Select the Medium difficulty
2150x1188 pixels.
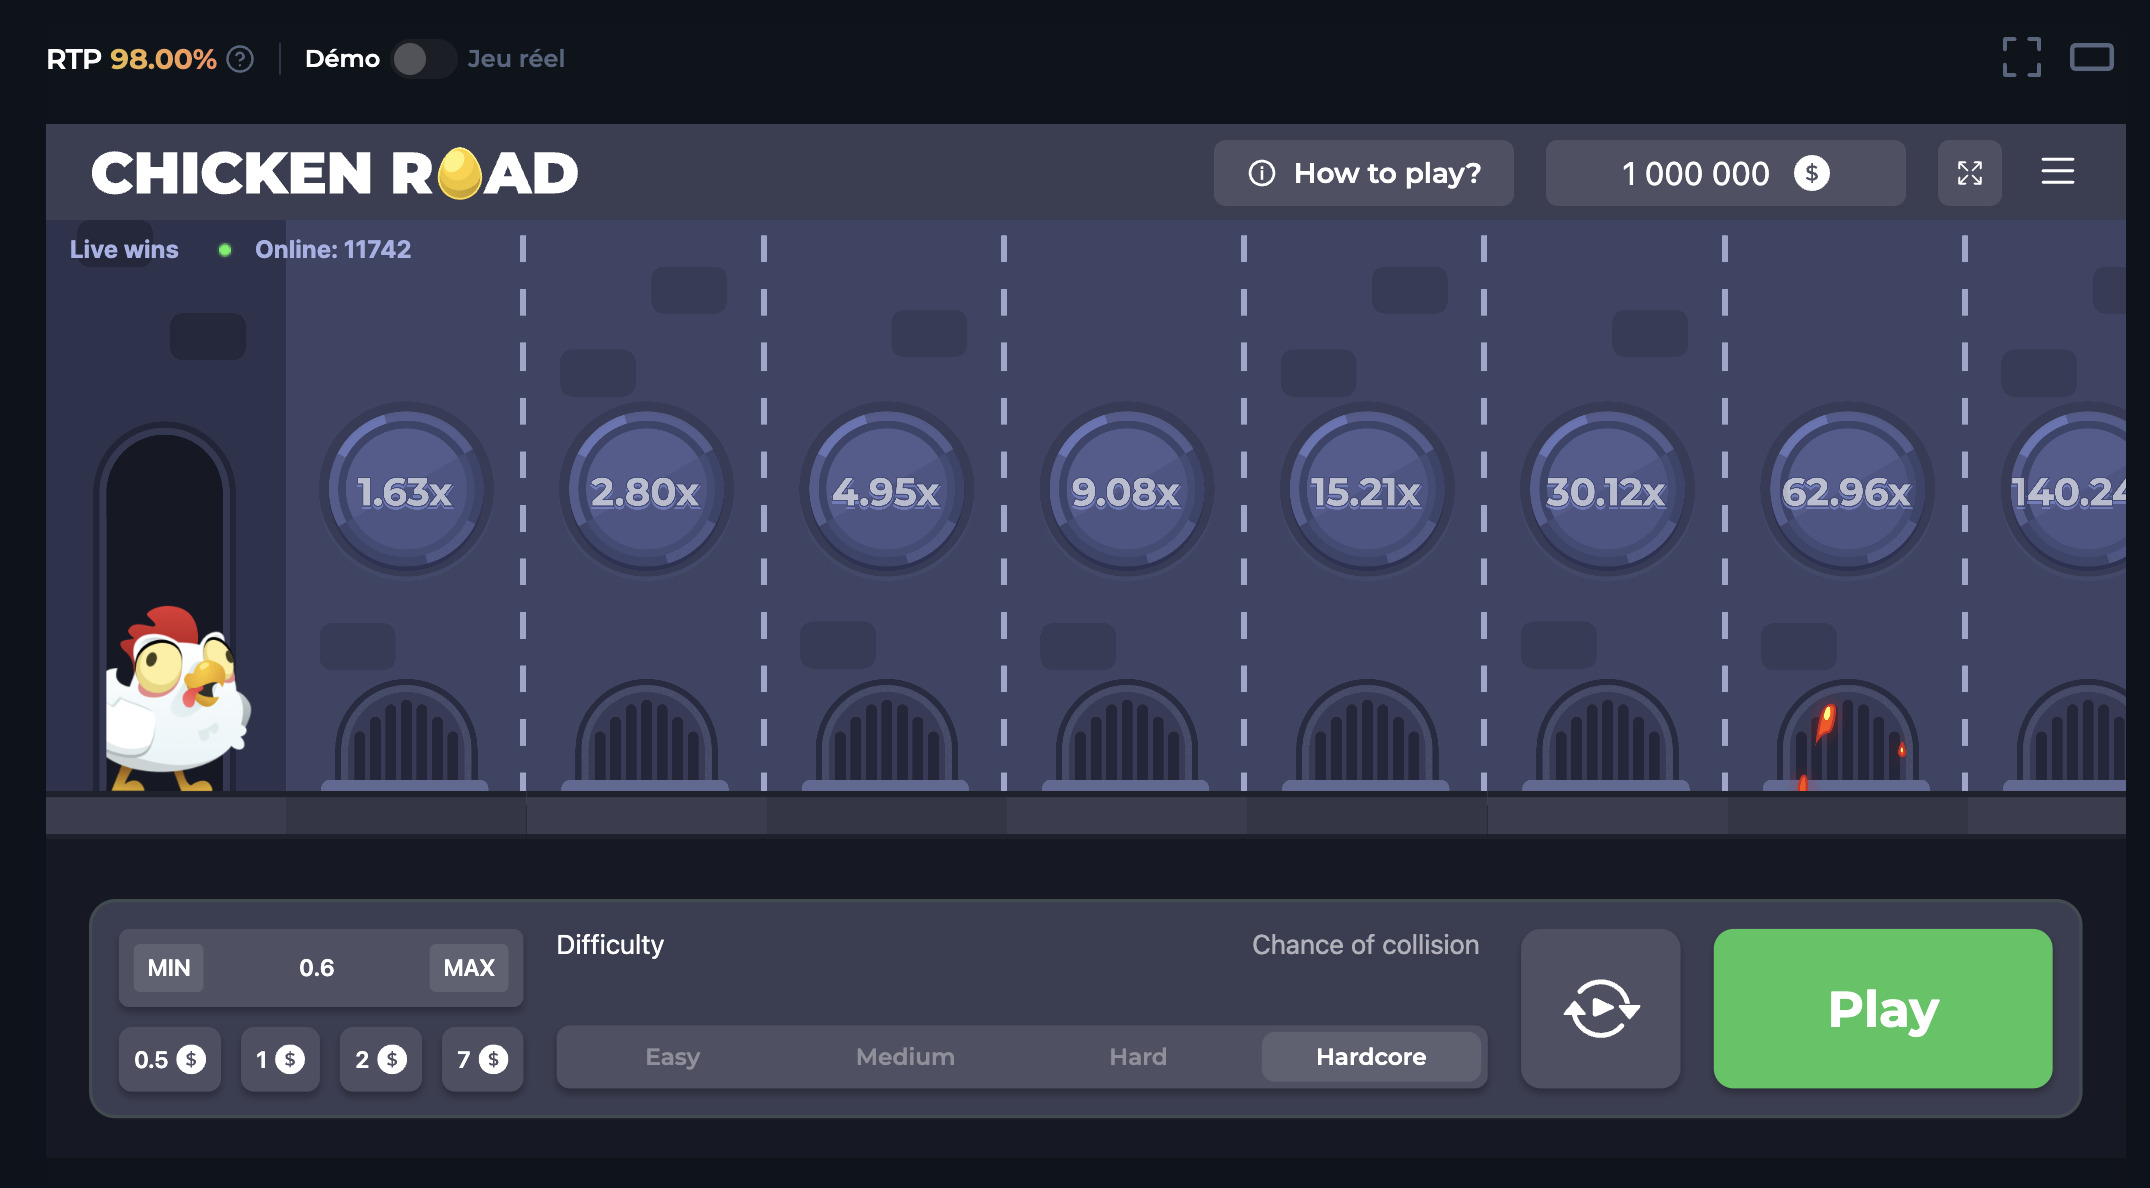[905, 1057]
